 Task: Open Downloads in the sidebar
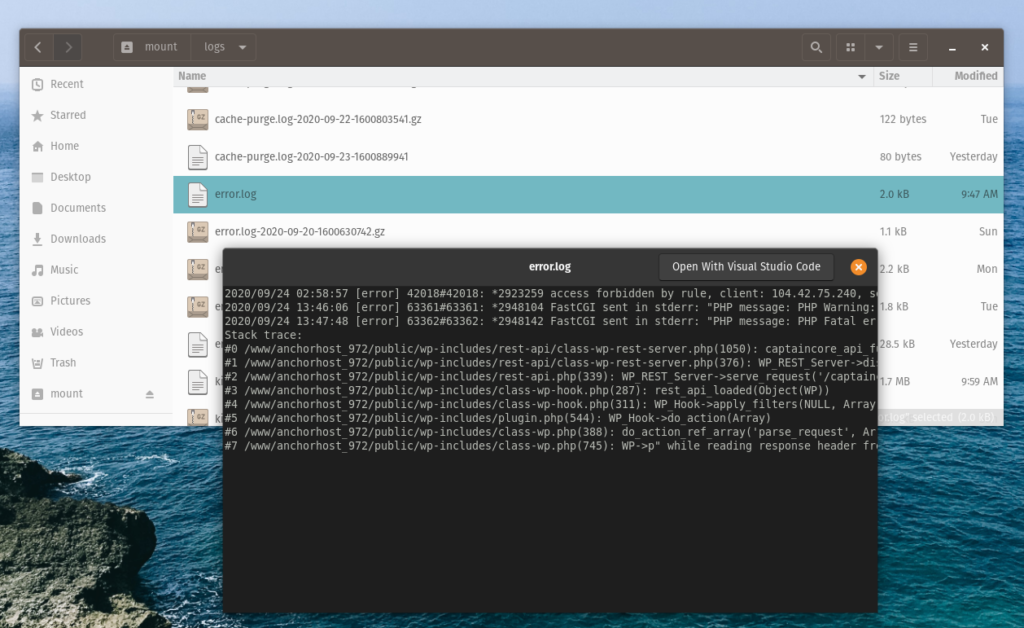[78, 239]
